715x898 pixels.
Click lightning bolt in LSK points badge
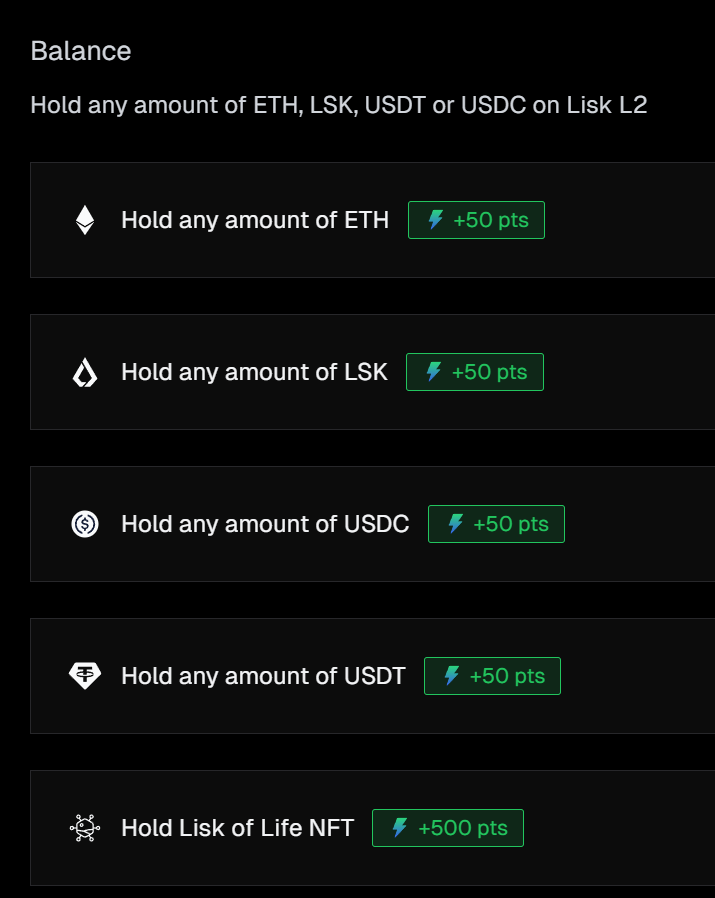(x=434, y=372)
